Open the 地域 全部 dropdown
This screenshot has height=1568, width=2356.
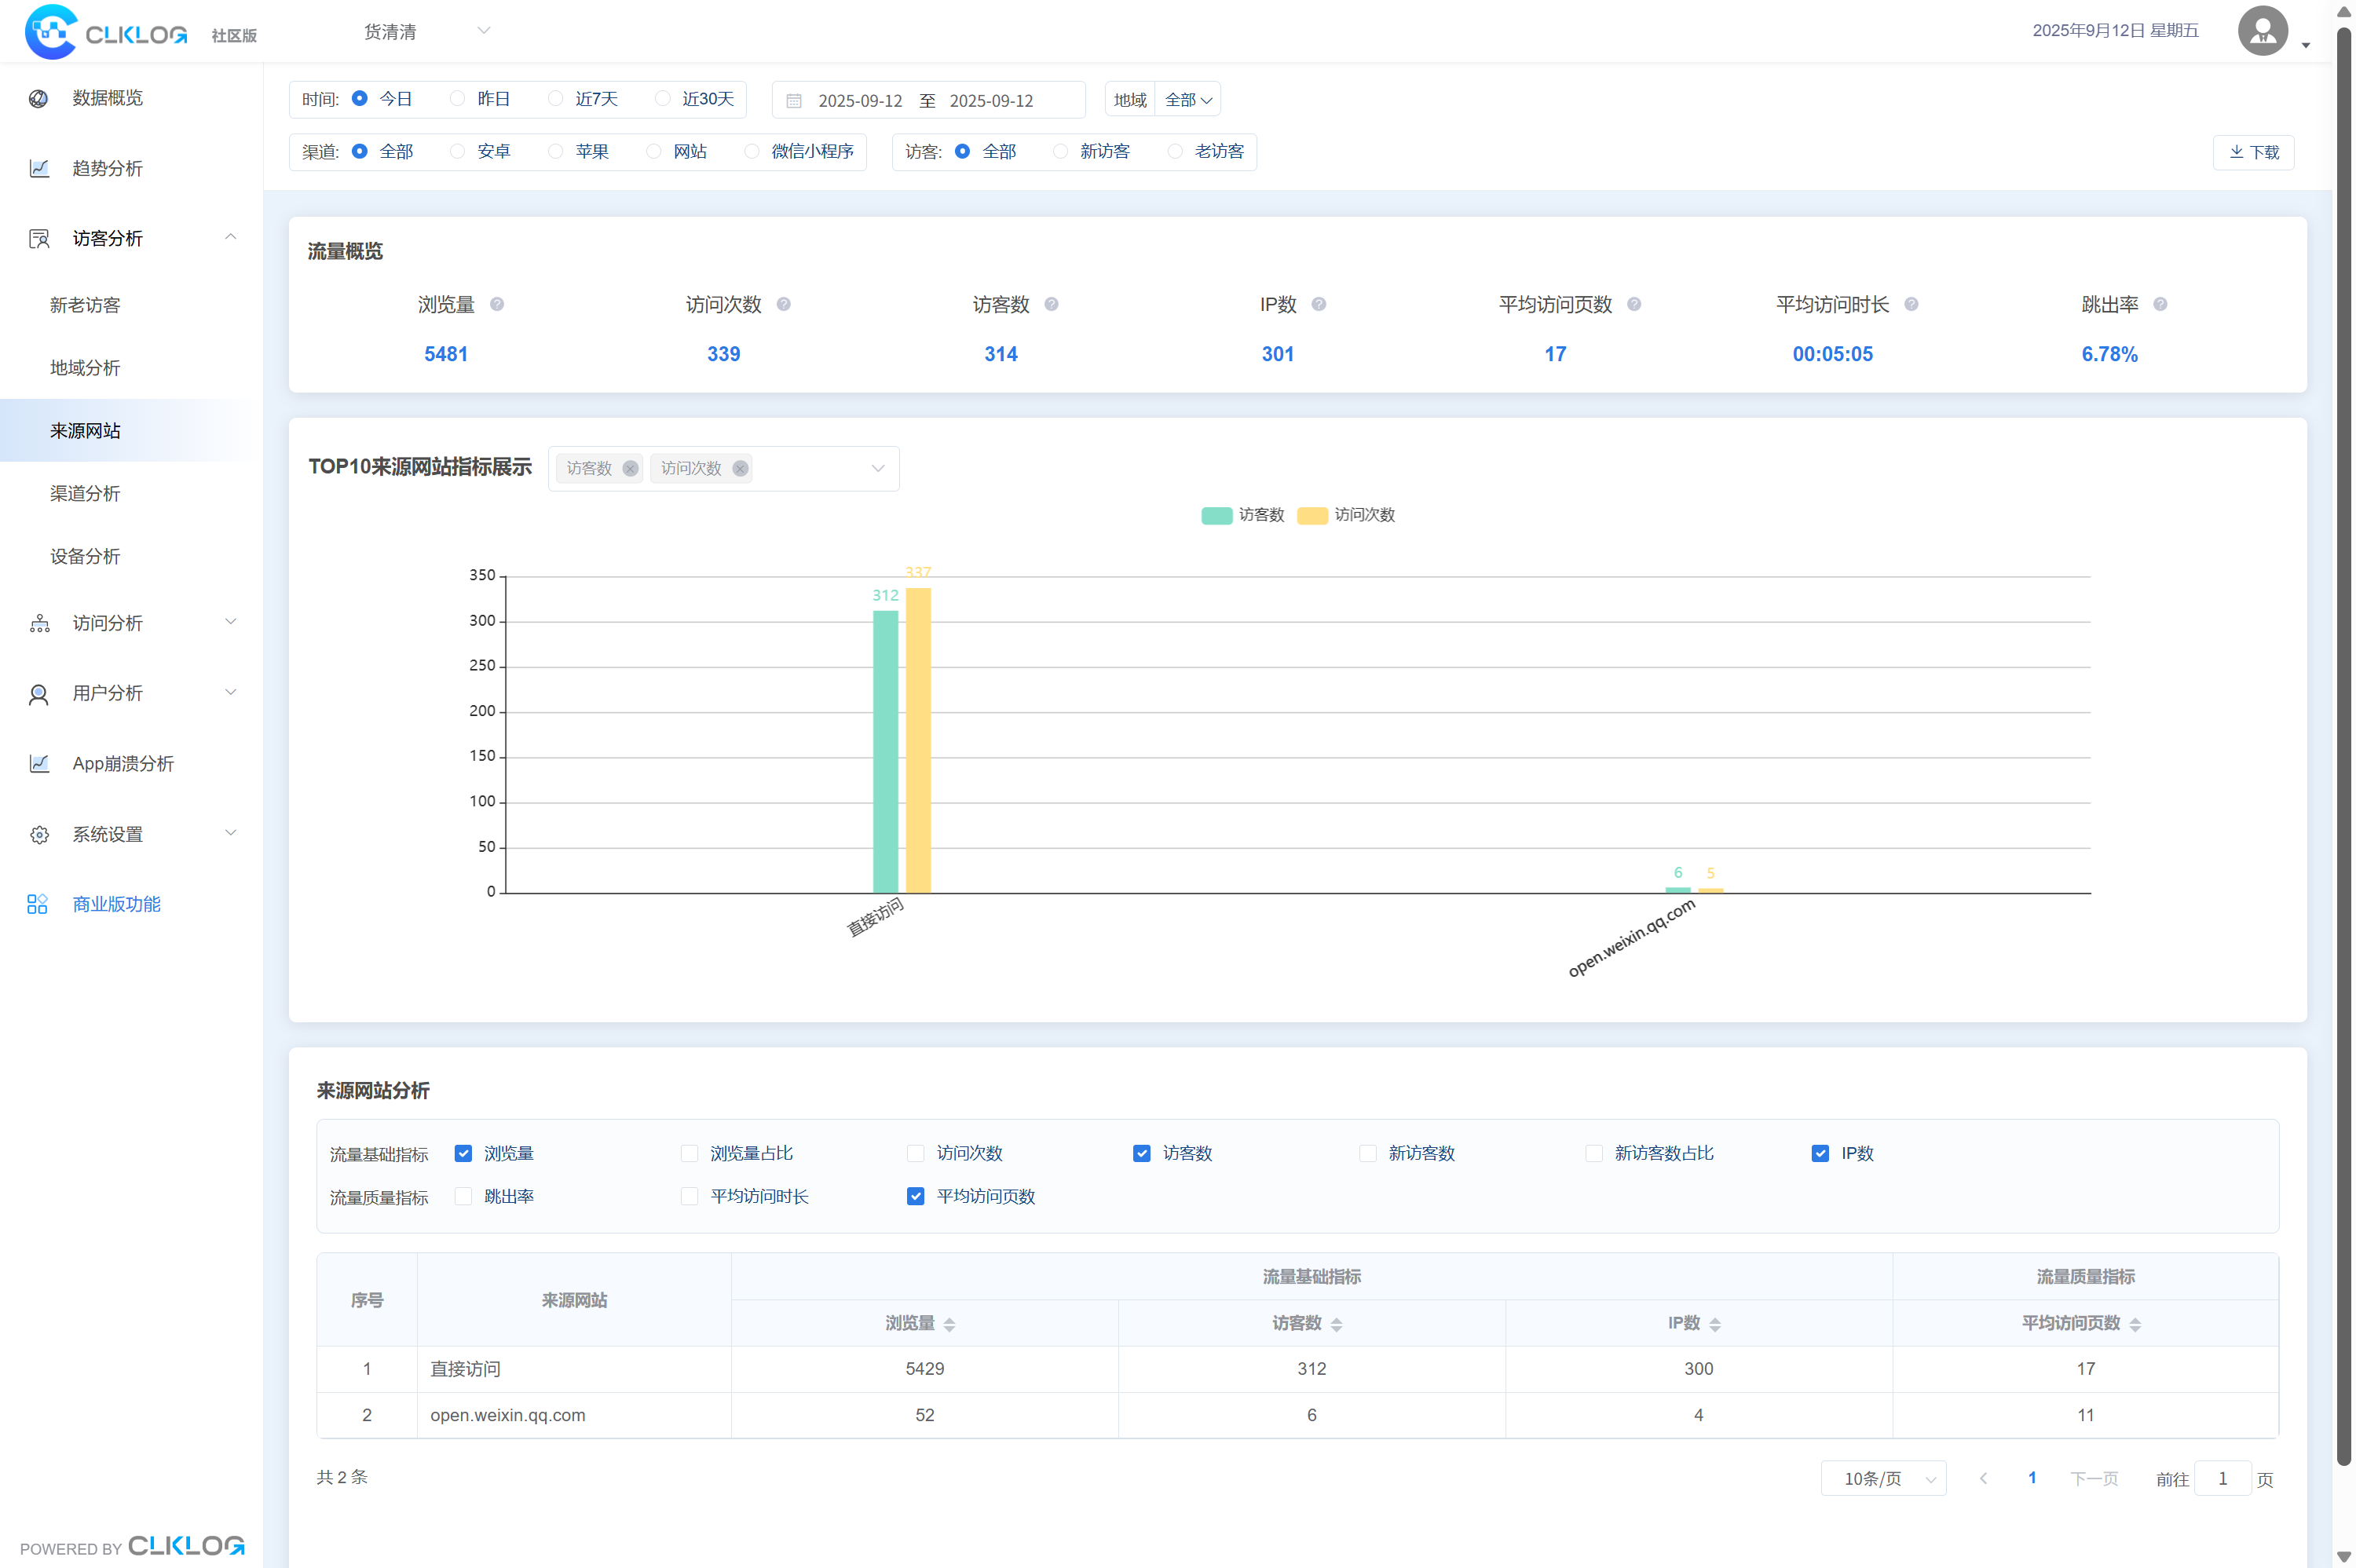tap(1187, 100)
